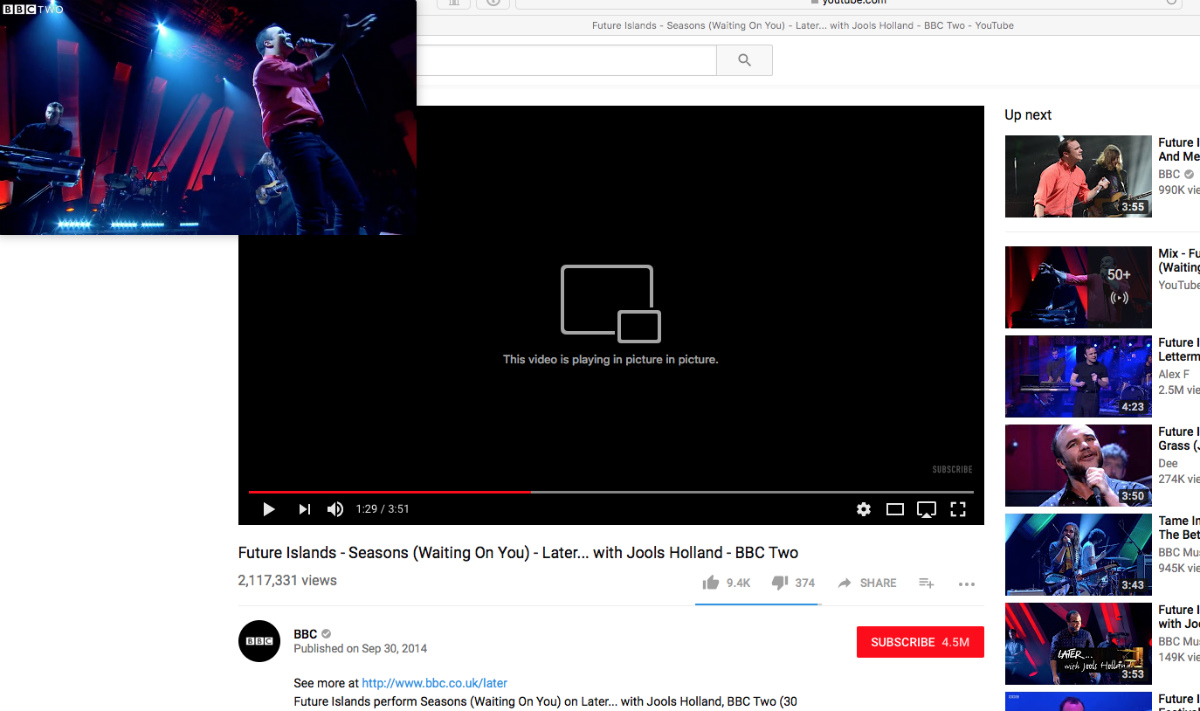This screenshot has width=1200, height=711.
Task: Subscribe to the BBC channel
Action: click(920, 642)
